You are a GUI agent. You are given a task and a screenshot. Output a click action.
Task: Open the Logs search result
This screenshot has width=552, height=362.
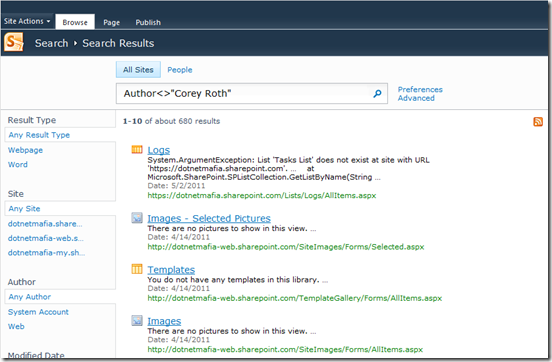(x=158, y=150)
